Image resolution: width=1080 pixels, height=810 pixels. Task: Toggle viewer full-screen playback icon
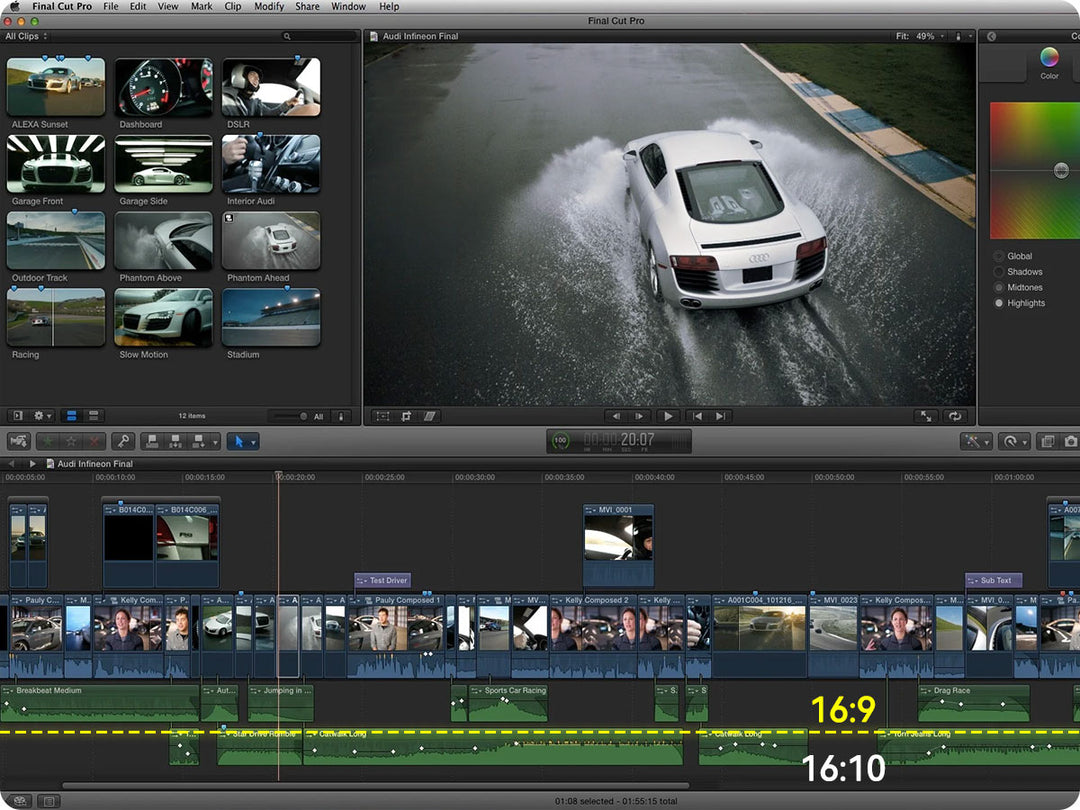926,416
